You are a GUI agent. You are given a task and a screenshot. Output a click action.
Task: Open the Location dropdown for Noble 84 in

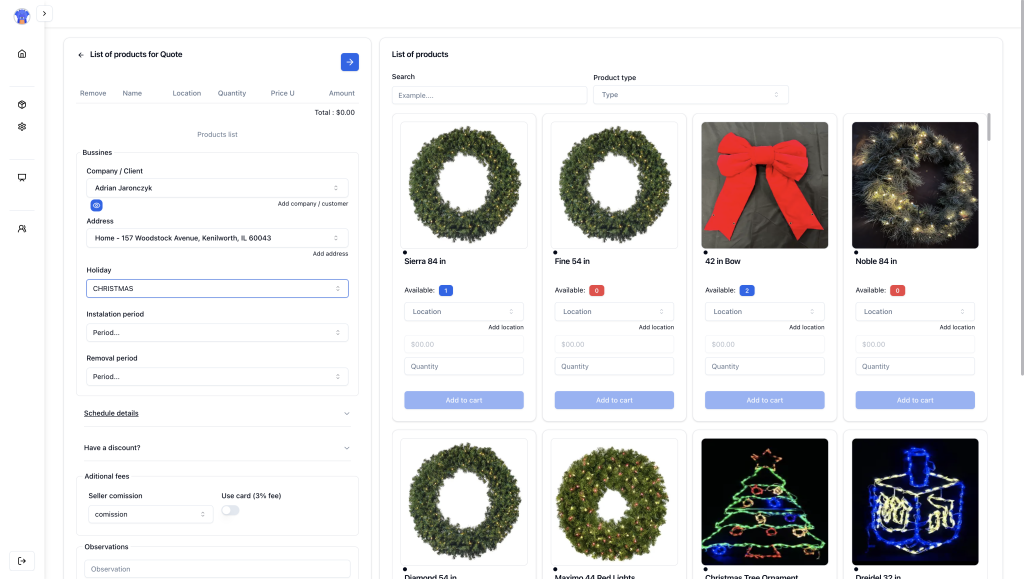coord(915,311)
